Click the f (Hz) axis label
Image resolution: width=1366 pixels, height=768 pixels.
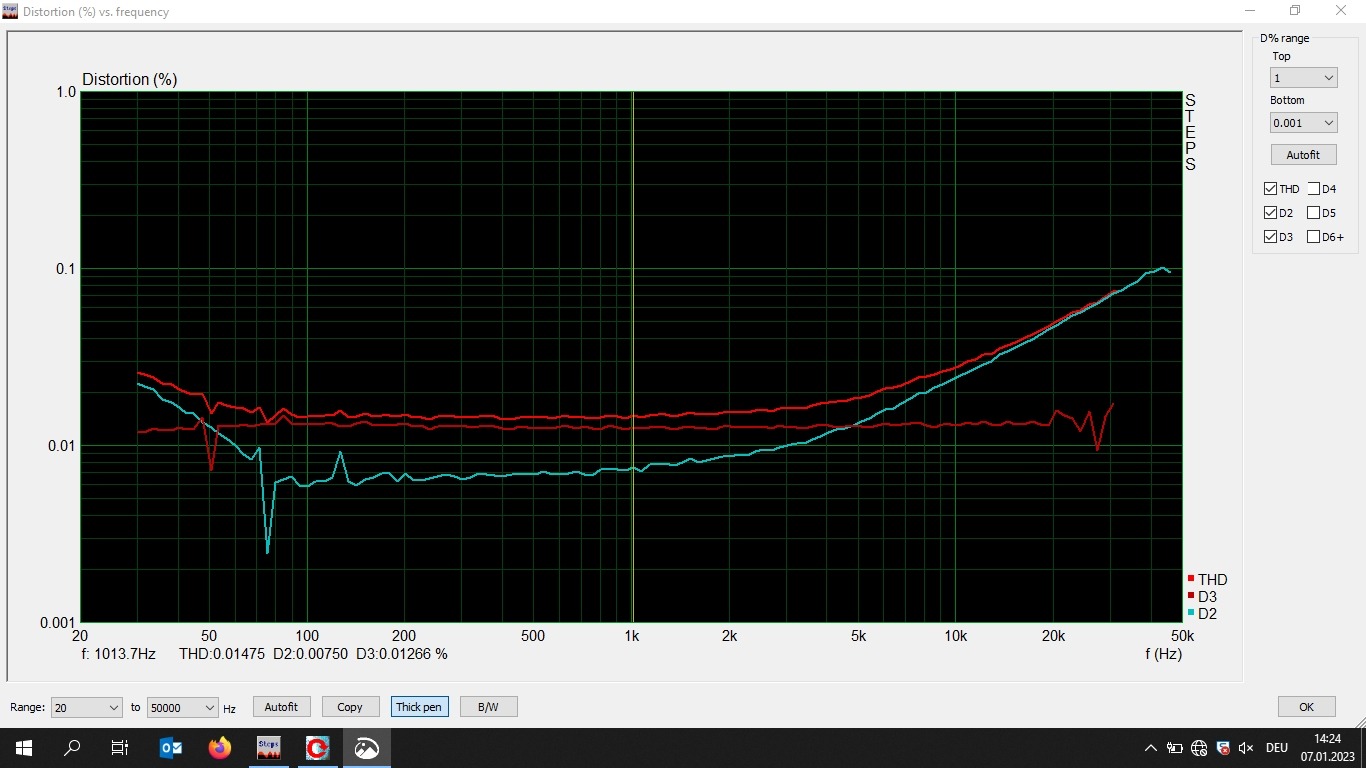pyautogui.click(x=1163, y=654)
